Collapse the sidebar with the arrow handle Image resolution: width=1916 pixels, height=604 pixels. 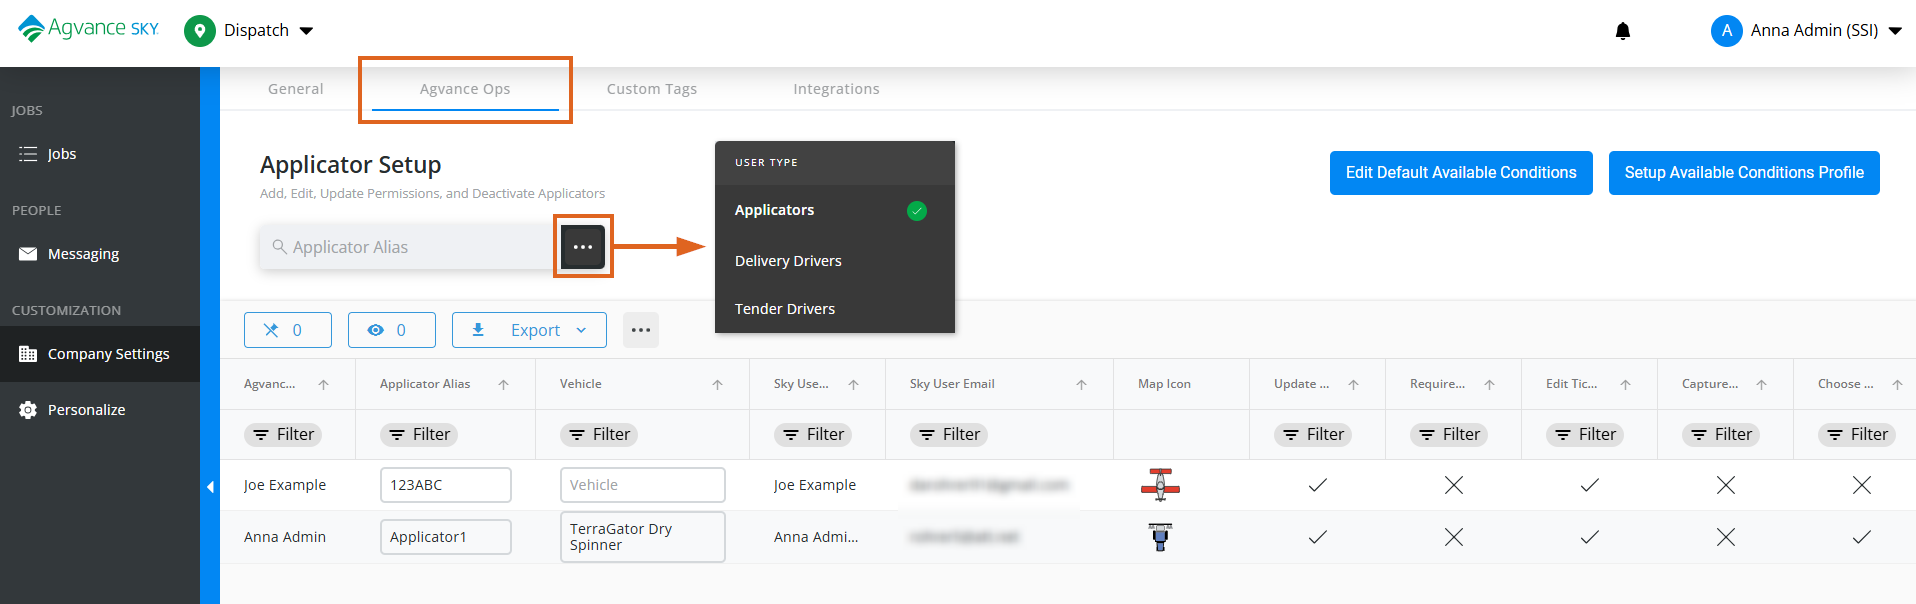tap(210, 487)
